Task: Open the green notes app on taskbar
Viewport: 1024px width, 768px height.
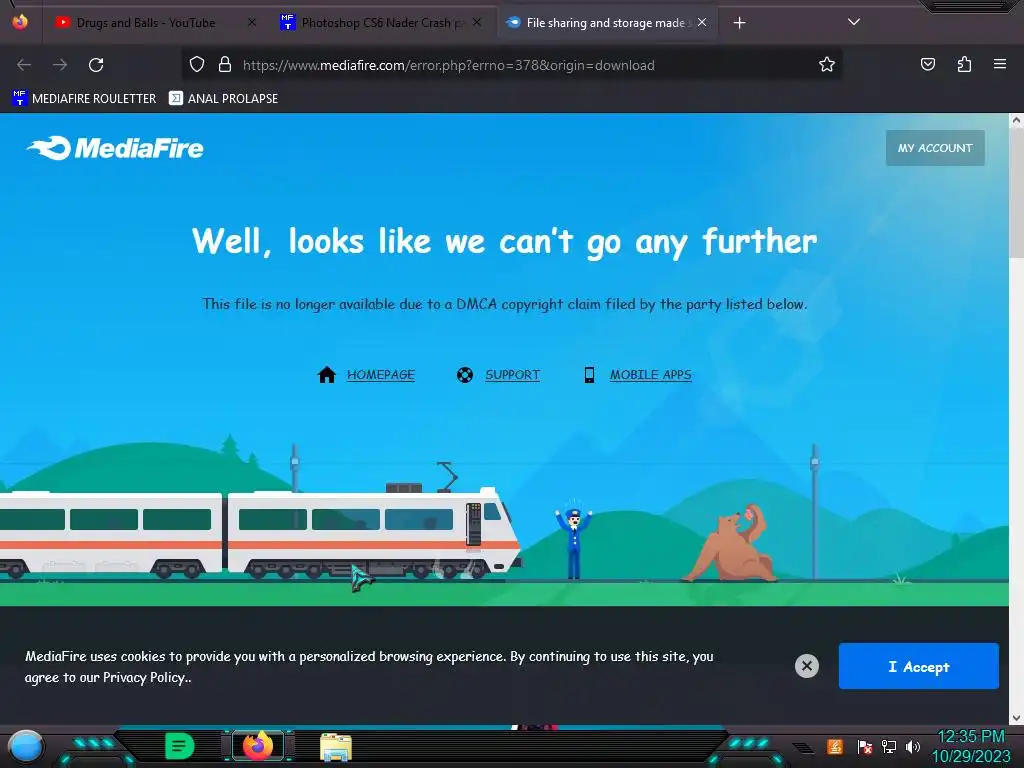Action: click(x=180, y=746)
